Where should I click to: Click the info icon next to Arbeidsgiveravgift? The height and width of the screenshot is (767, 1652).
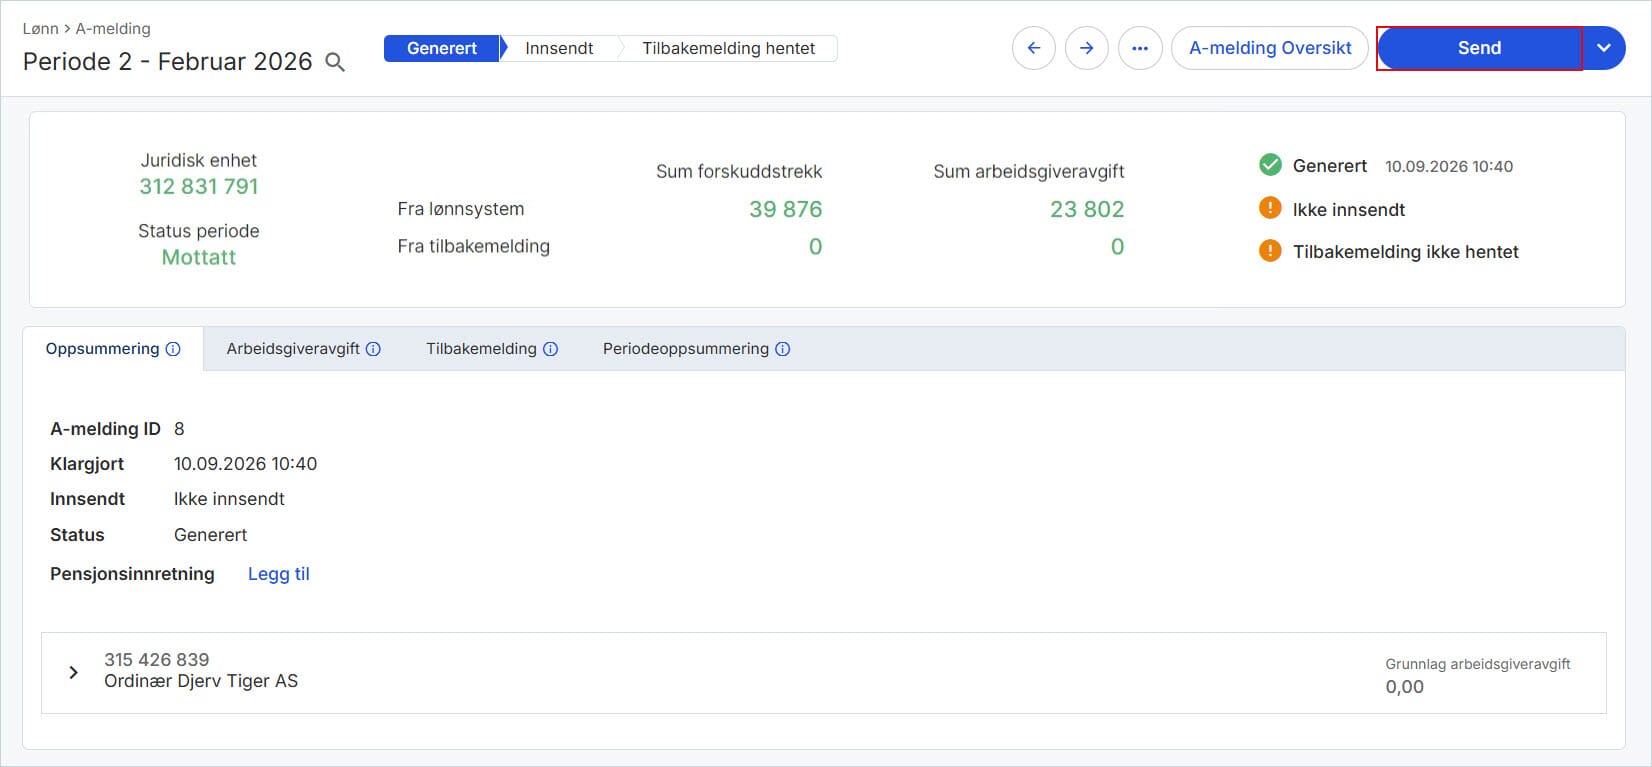(373, 349)
